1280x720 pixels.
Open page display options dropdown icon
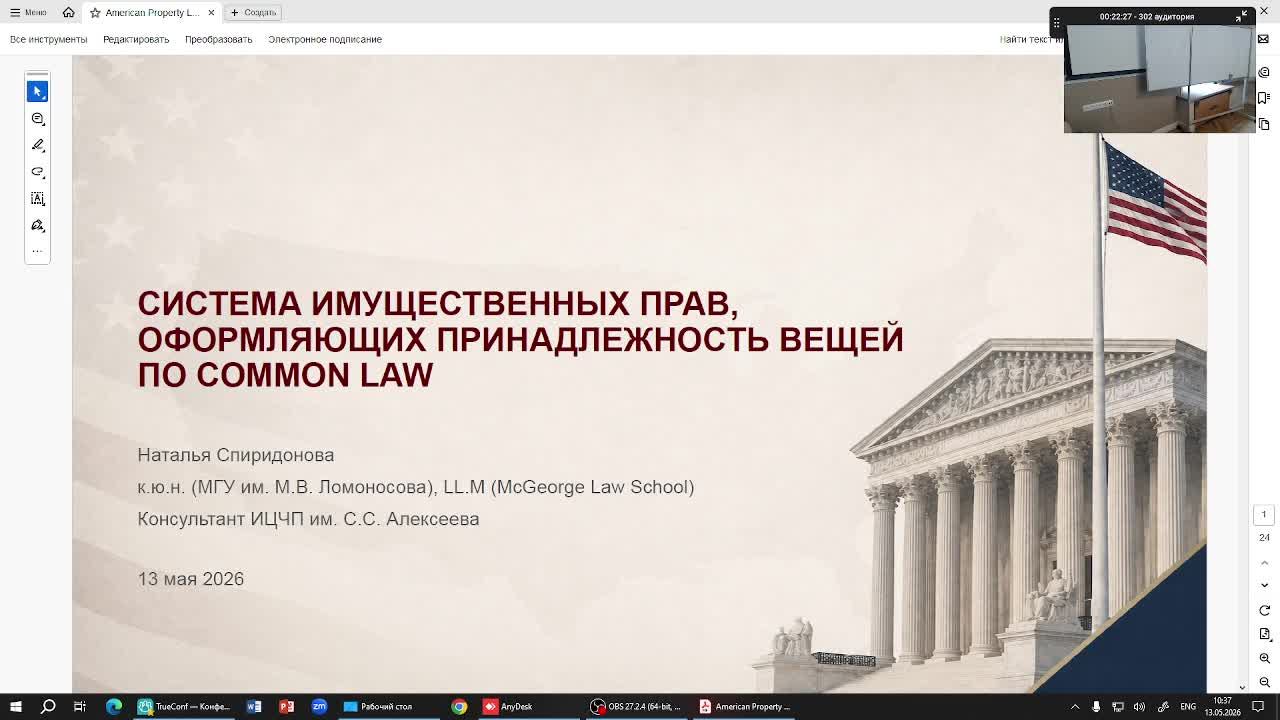point(1264,634)
